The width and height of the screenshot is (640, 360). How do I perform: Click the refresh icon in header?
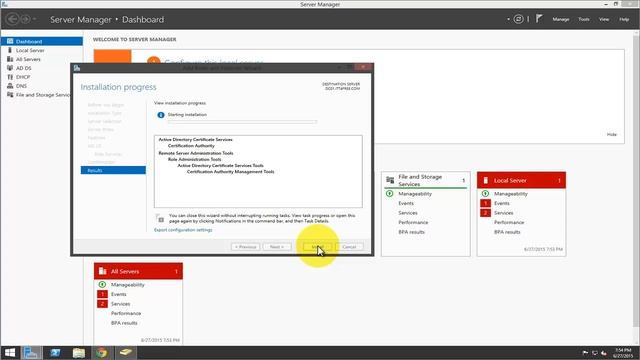click(518, 19)
